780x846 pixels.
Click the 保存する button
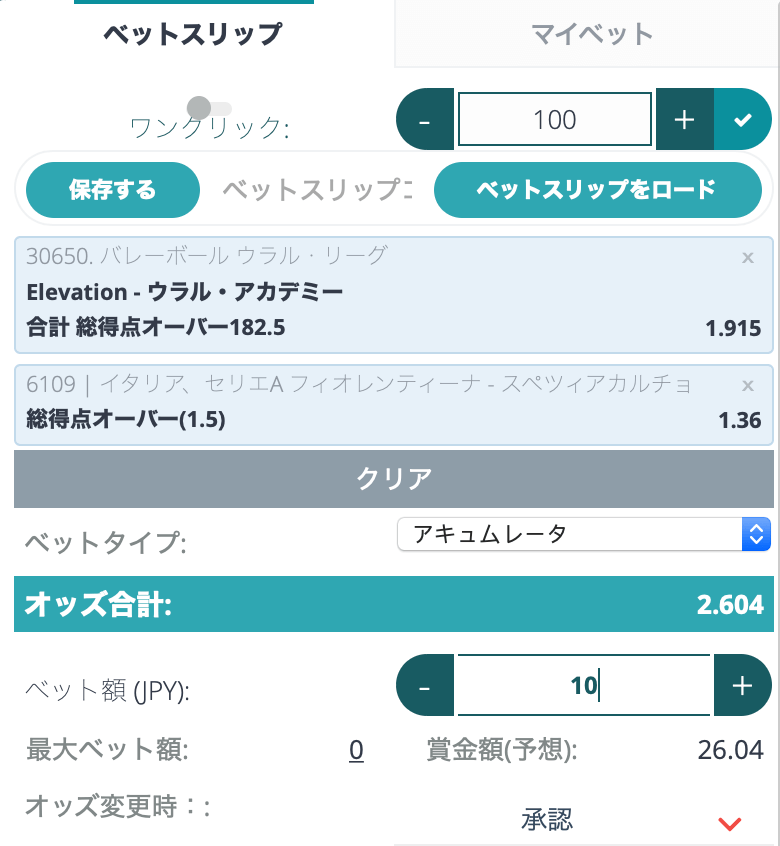(113, 190)
